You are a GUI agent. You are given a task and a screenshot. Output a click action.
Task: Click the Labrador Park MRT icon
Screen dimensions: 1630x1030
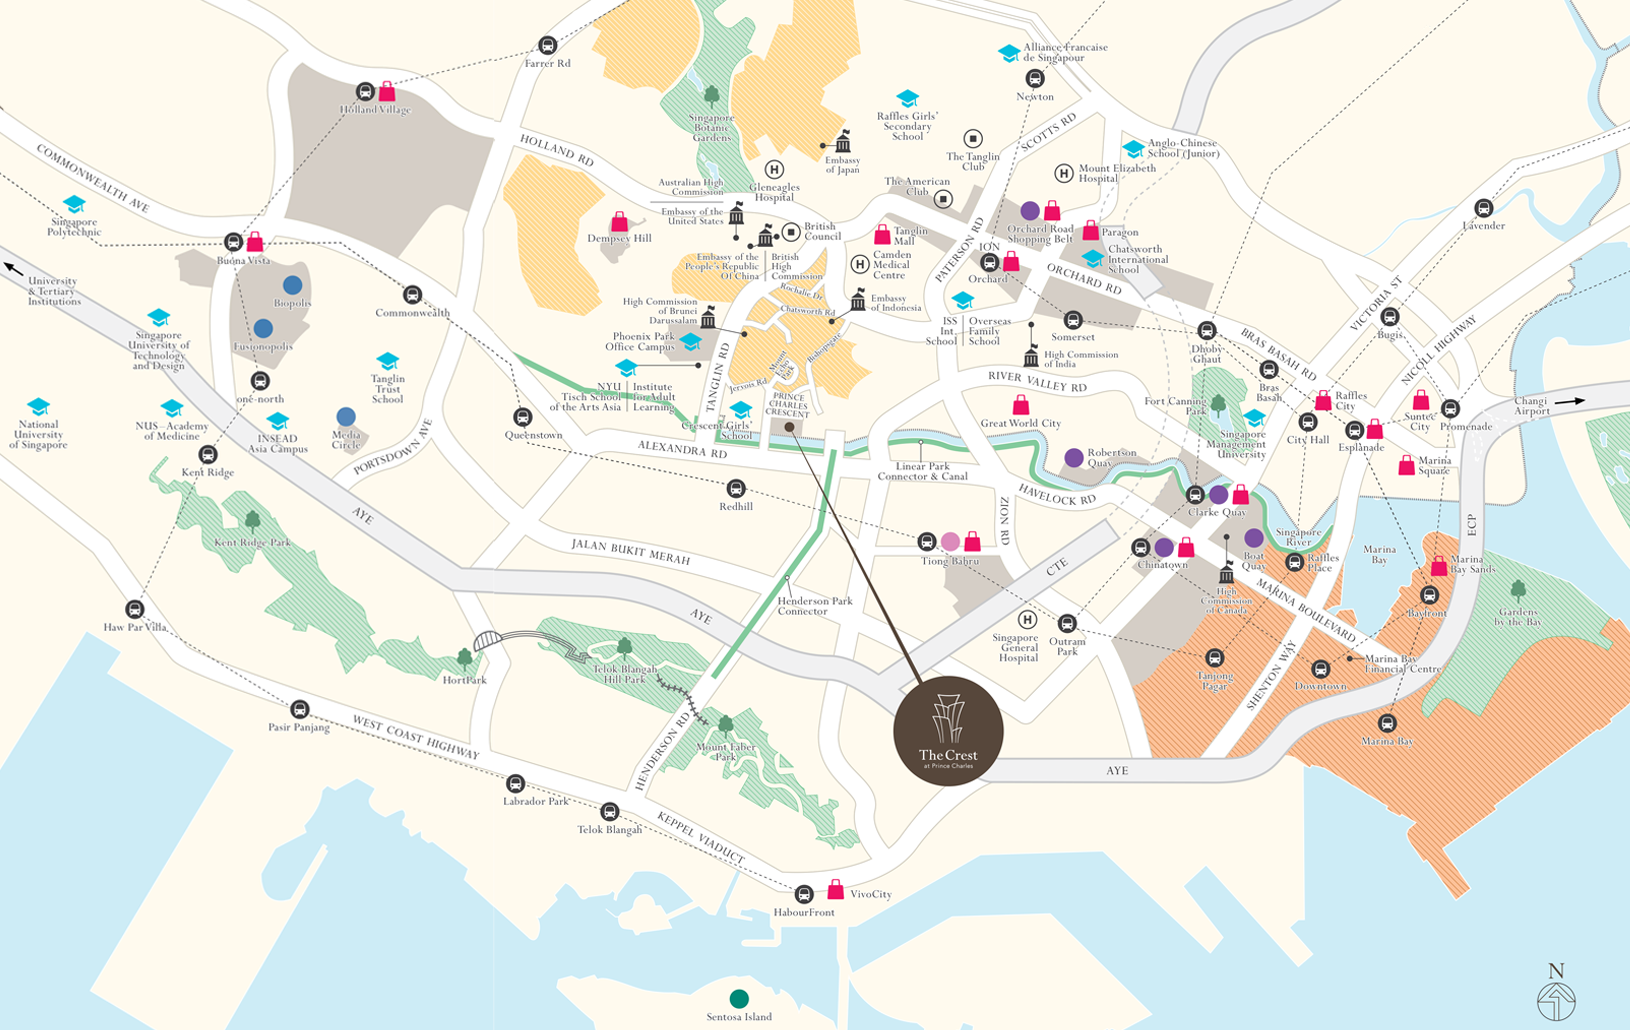pos(515,784)
